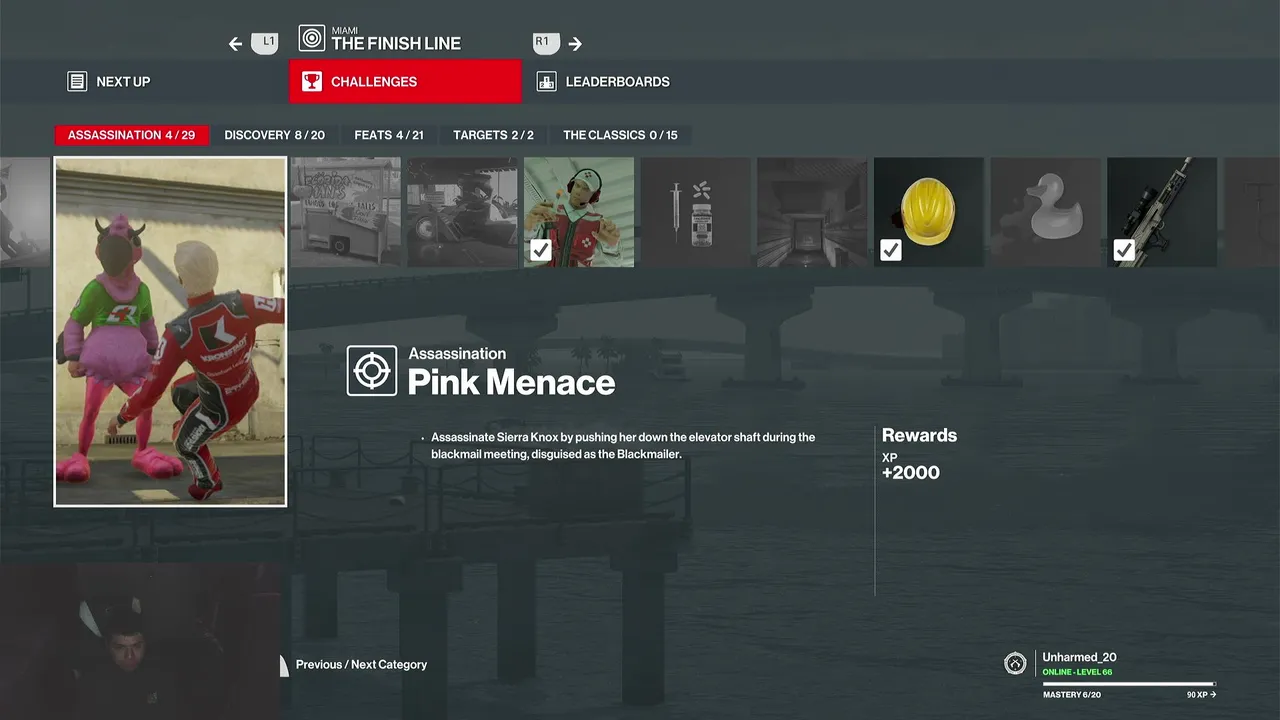Click the Assassination crosshair icon
Screen dimensions: 1280x720
point(372,371)
